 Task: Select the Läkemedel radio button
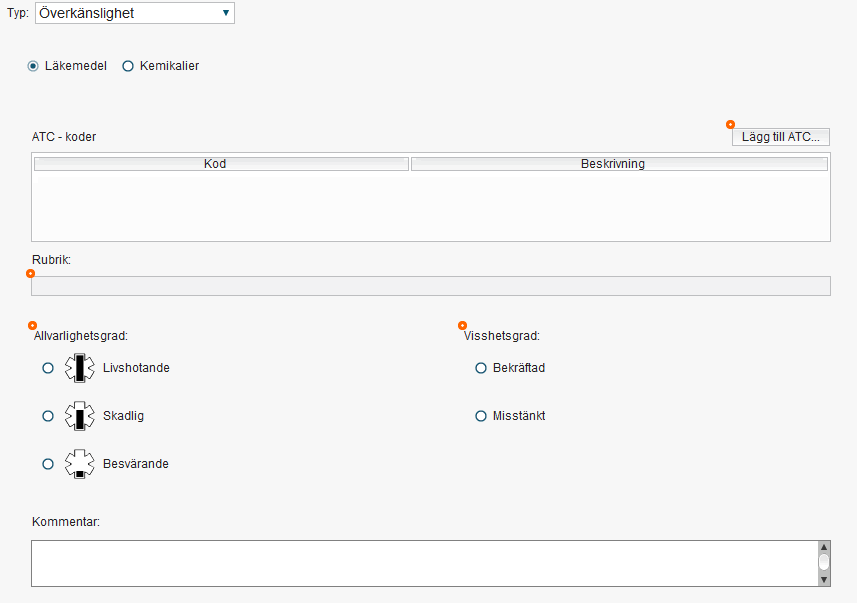33,66
